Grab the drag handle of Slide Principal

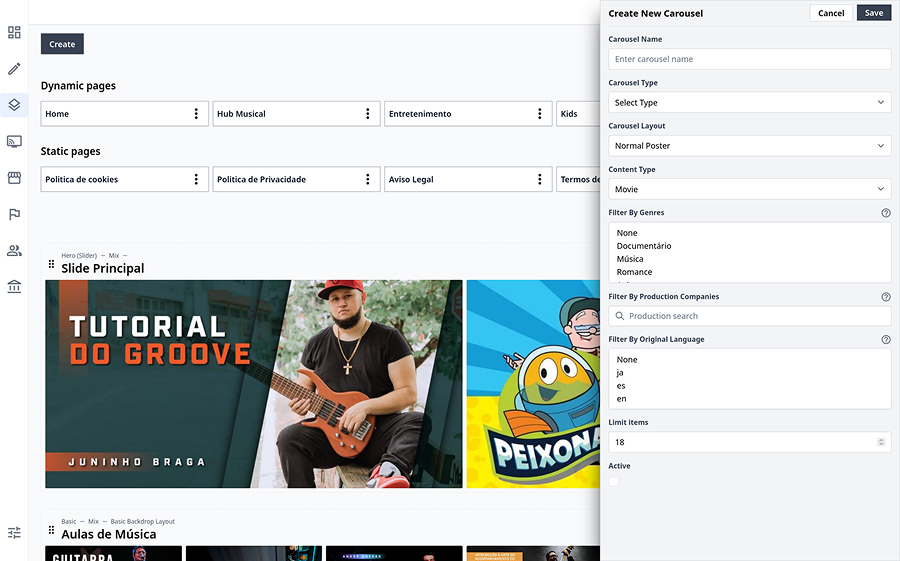click(51, 264)
